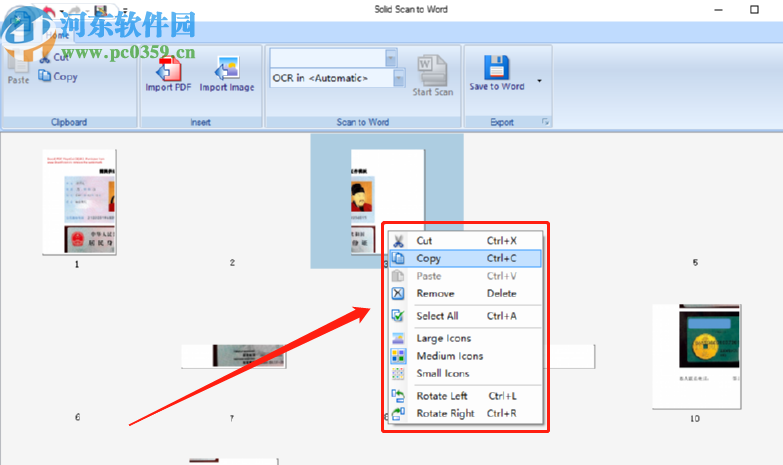Click the Remove icon in context menu
This screenshot has width=783, height=465.
point(398,293)
